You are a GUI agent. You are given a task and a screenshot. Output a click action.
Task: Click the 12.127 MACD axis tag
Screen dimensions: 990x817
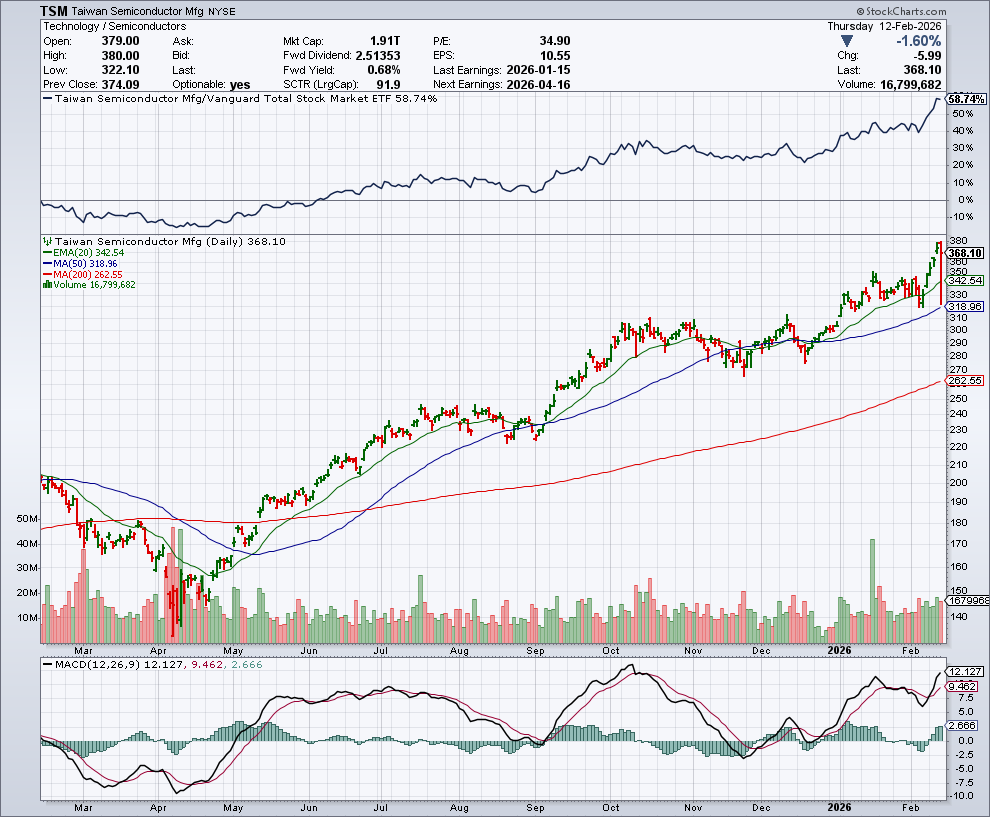[965, 672]
